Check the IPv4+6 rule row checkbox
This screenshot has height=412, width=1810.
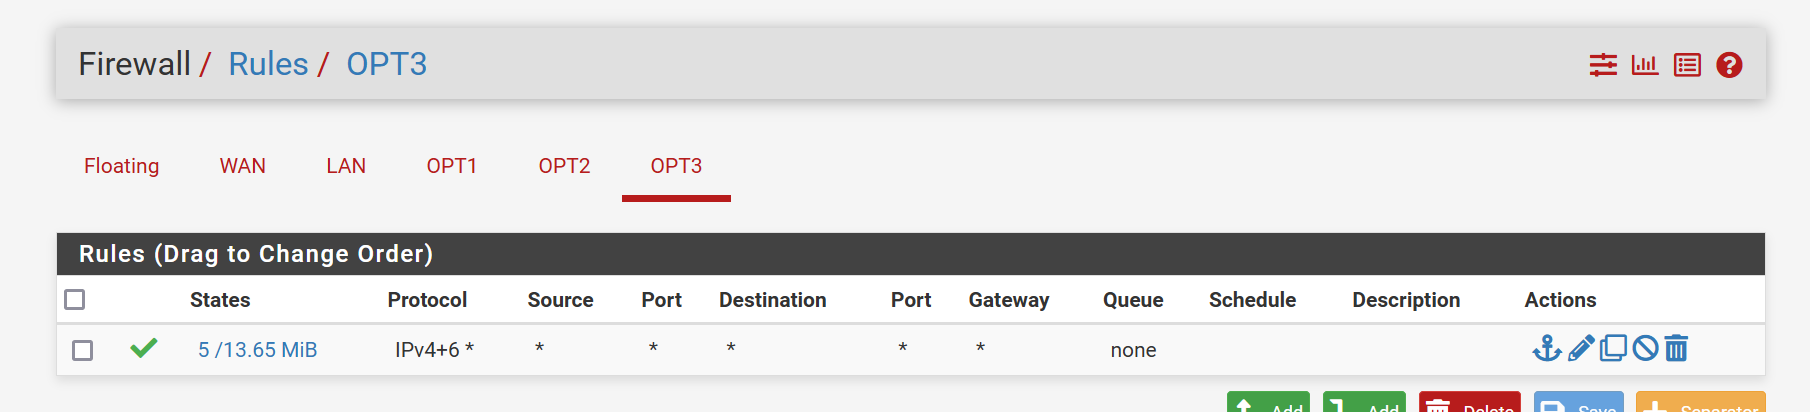83,350
